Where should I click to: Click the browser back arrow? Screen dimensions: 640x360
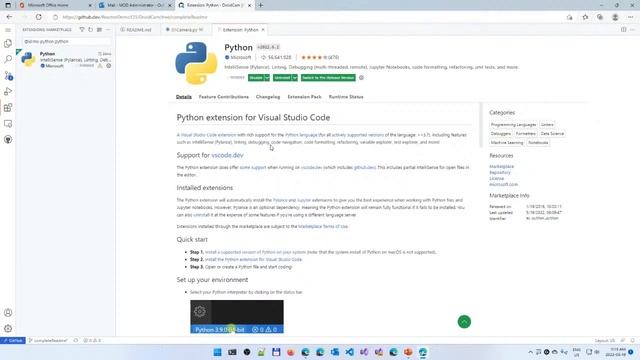tap(9, 17)
